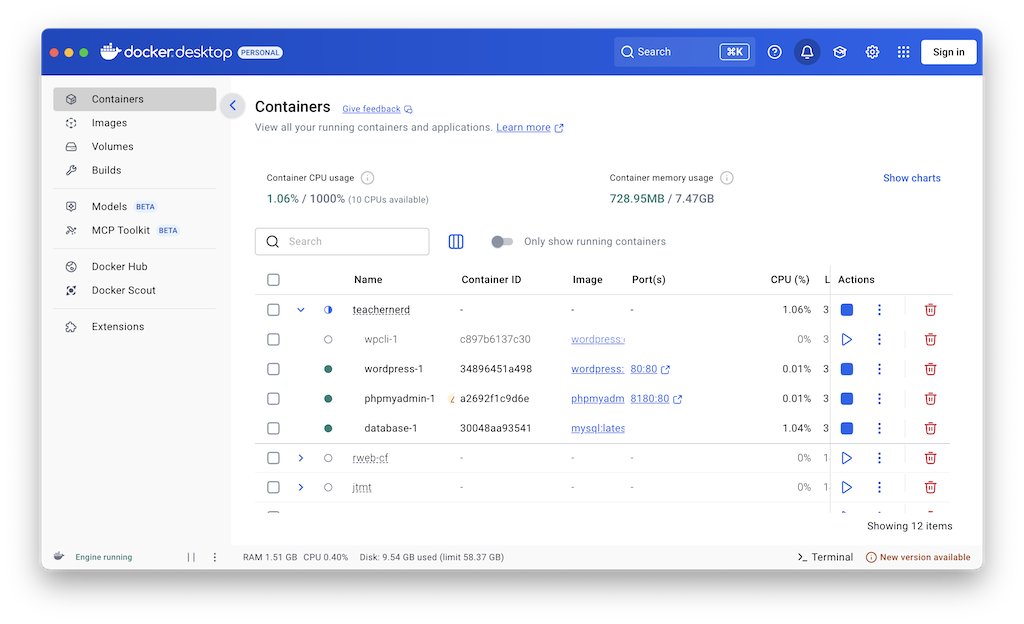This screenshot has height=624, width=1024.
Task: Open the Learn more link
Action: tap(530, 128)
